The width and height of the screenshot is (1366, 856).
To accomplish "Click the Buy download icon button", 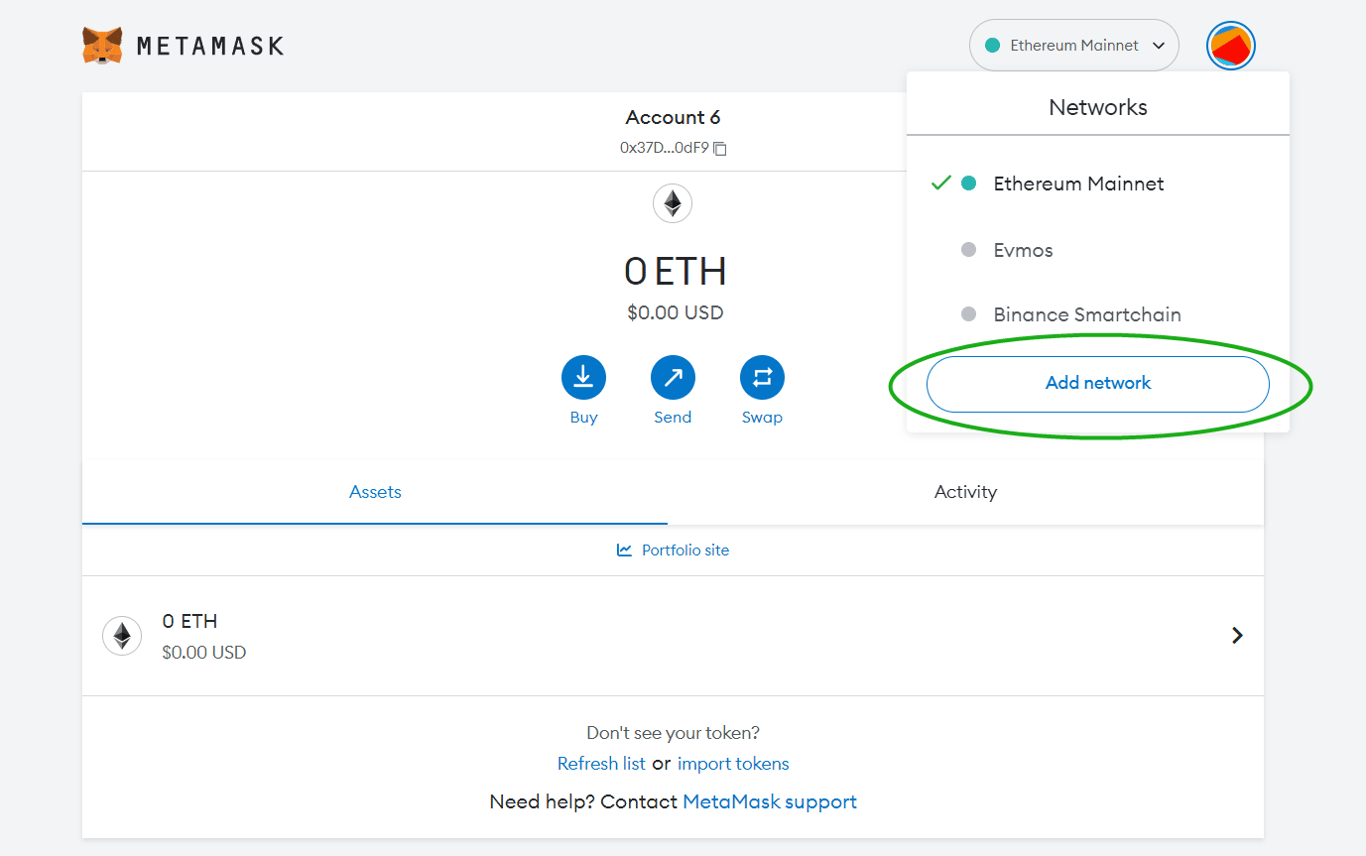I will tap(583, 377).
